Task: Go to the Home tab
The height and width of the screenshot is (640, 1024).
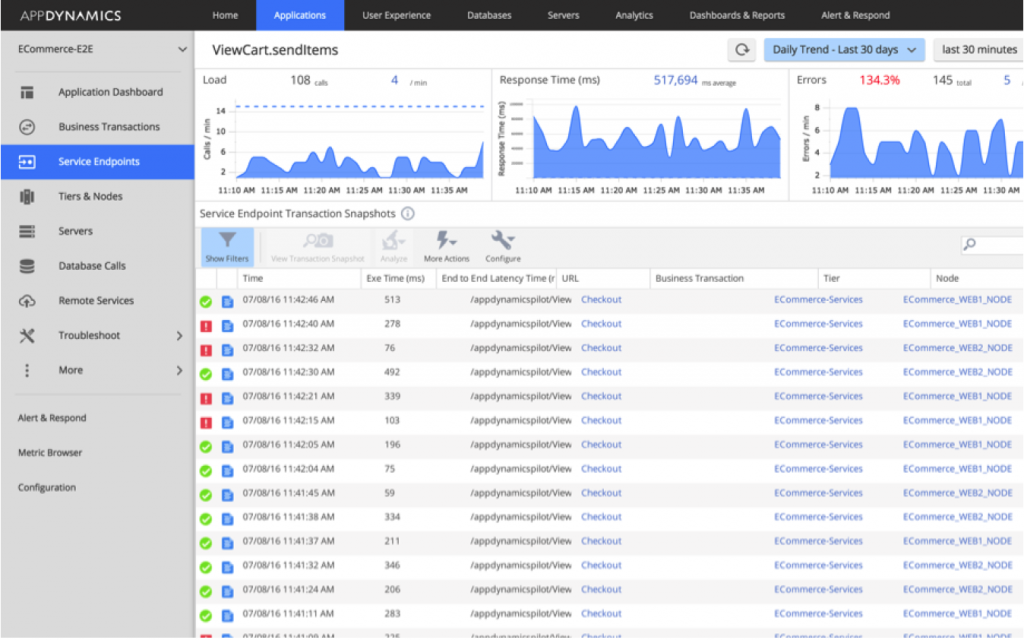Action: coord(225,15)
